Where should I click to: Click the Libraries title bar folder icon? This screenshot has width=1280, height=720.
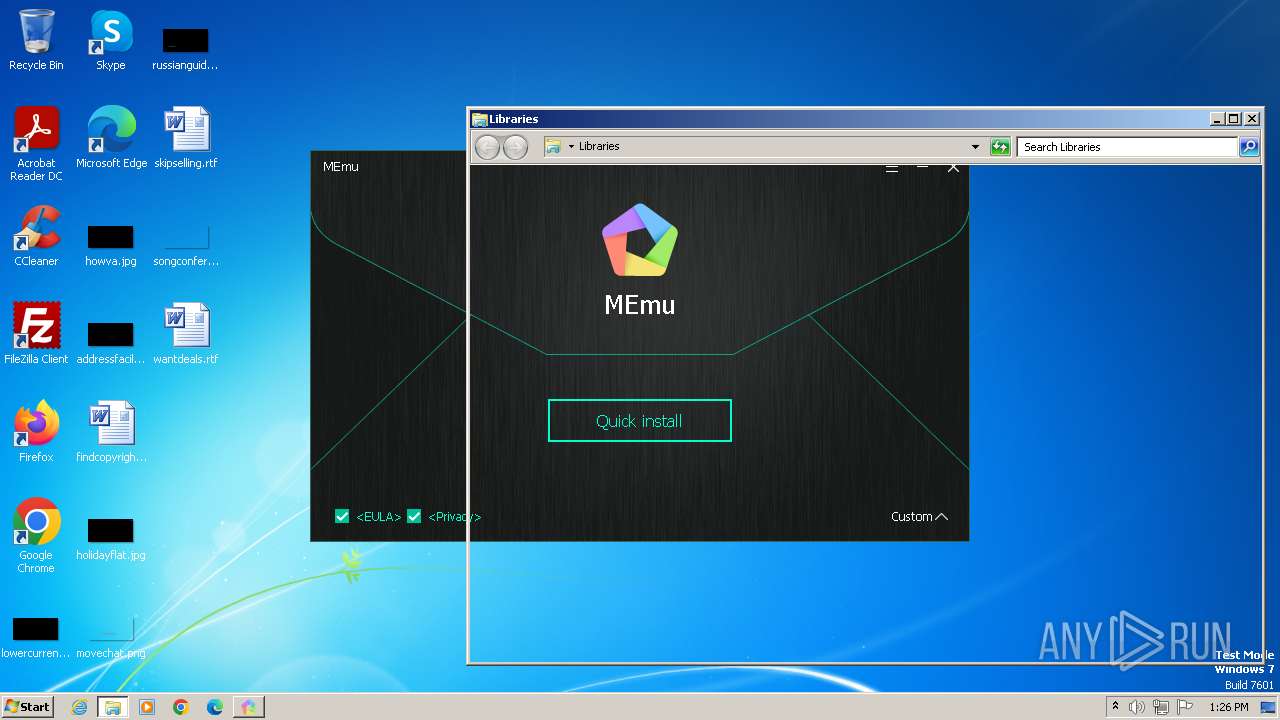pyautogui.click(x=480, y=119)
